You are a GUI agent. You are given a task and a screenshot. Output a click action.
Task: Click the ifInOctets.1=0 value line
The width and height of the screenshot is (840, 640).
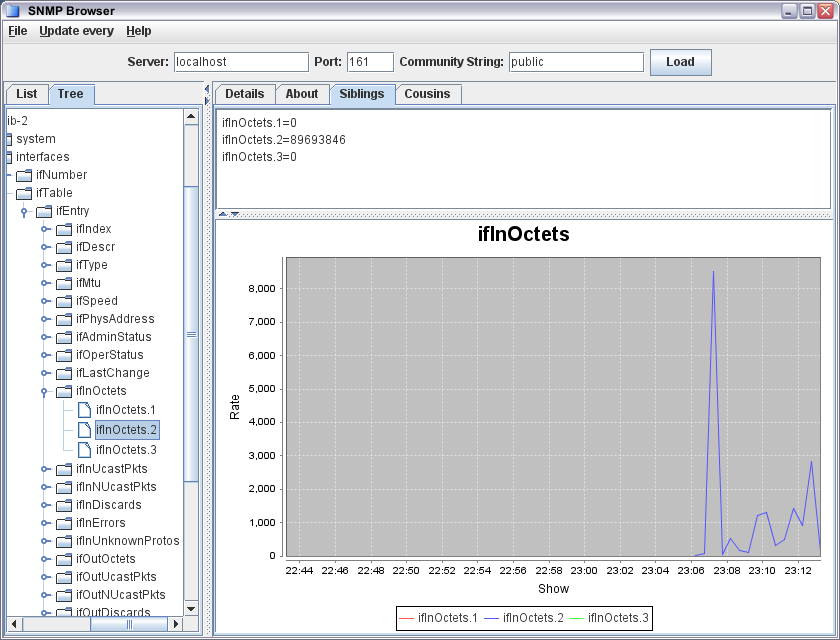(x=259, y=123)
